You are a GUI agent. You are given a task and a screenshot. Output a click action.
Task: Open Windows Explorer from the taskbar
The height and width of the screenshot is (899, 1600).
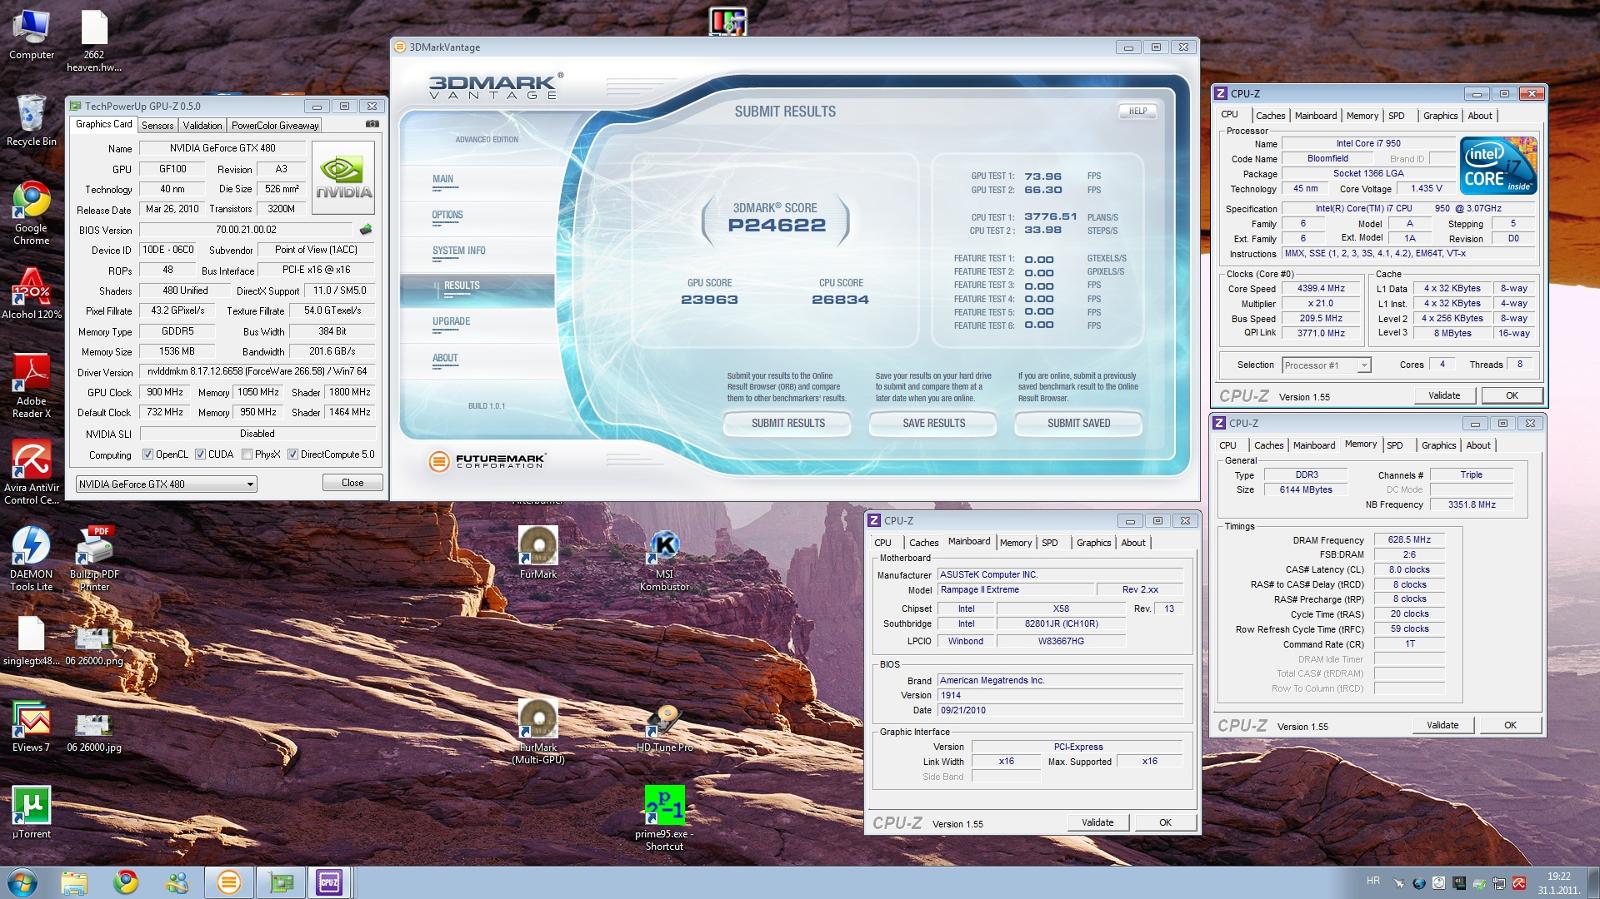point(74,882)
